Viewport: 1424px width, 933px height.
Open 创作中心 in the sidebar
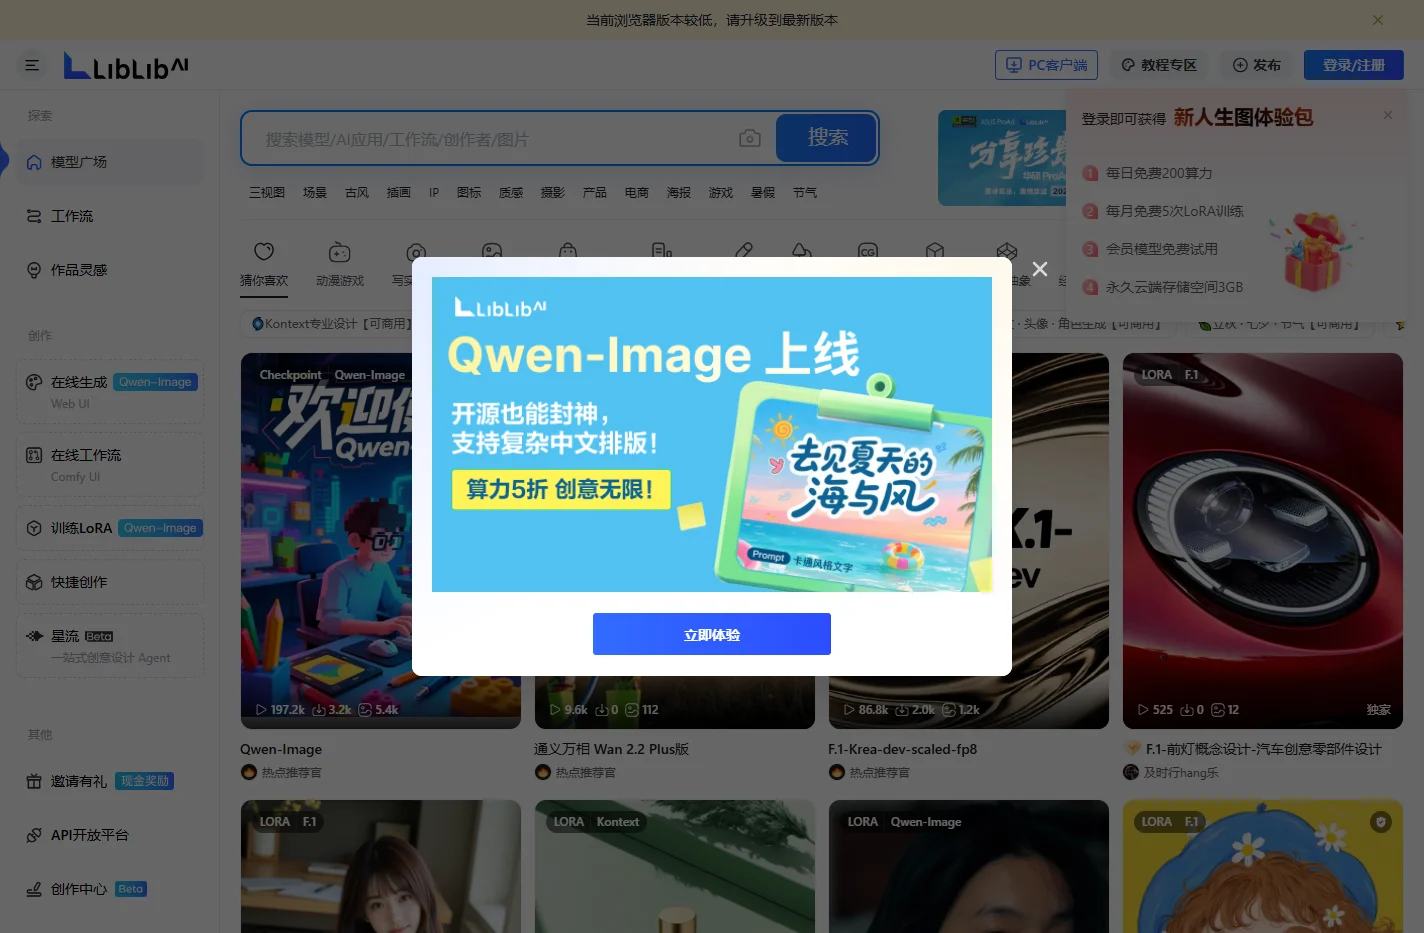[x=110, y=889]
